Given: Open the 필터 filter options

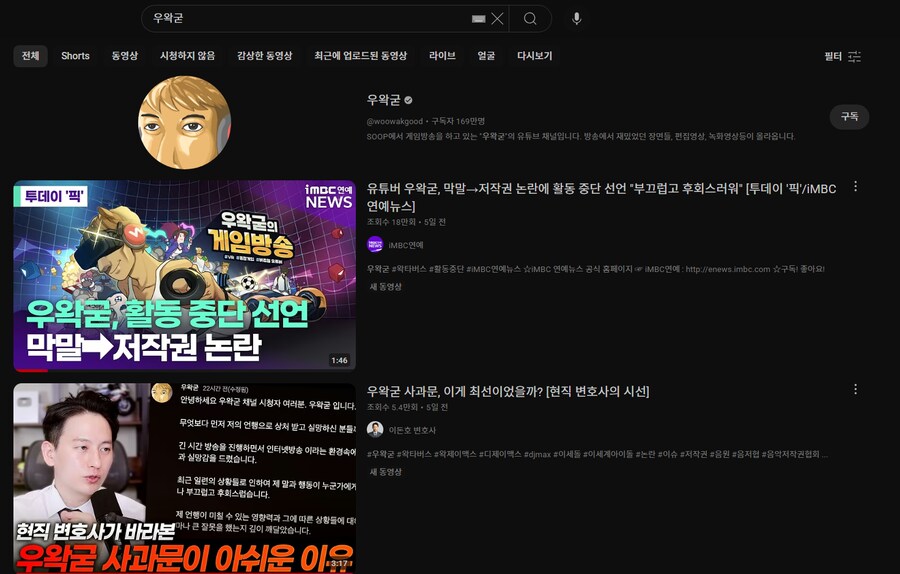Looking at the screenshot, I should [843, 56].
